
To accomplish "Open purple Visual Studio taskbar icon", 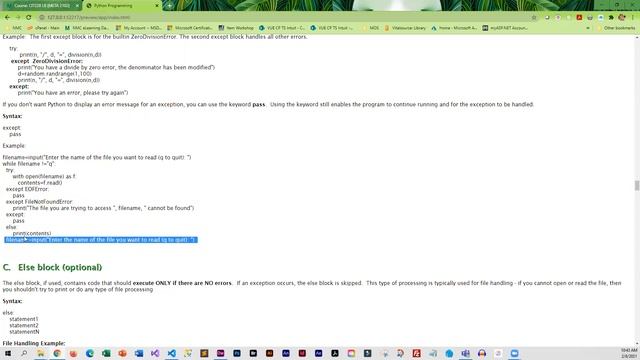I will (155, 353).
